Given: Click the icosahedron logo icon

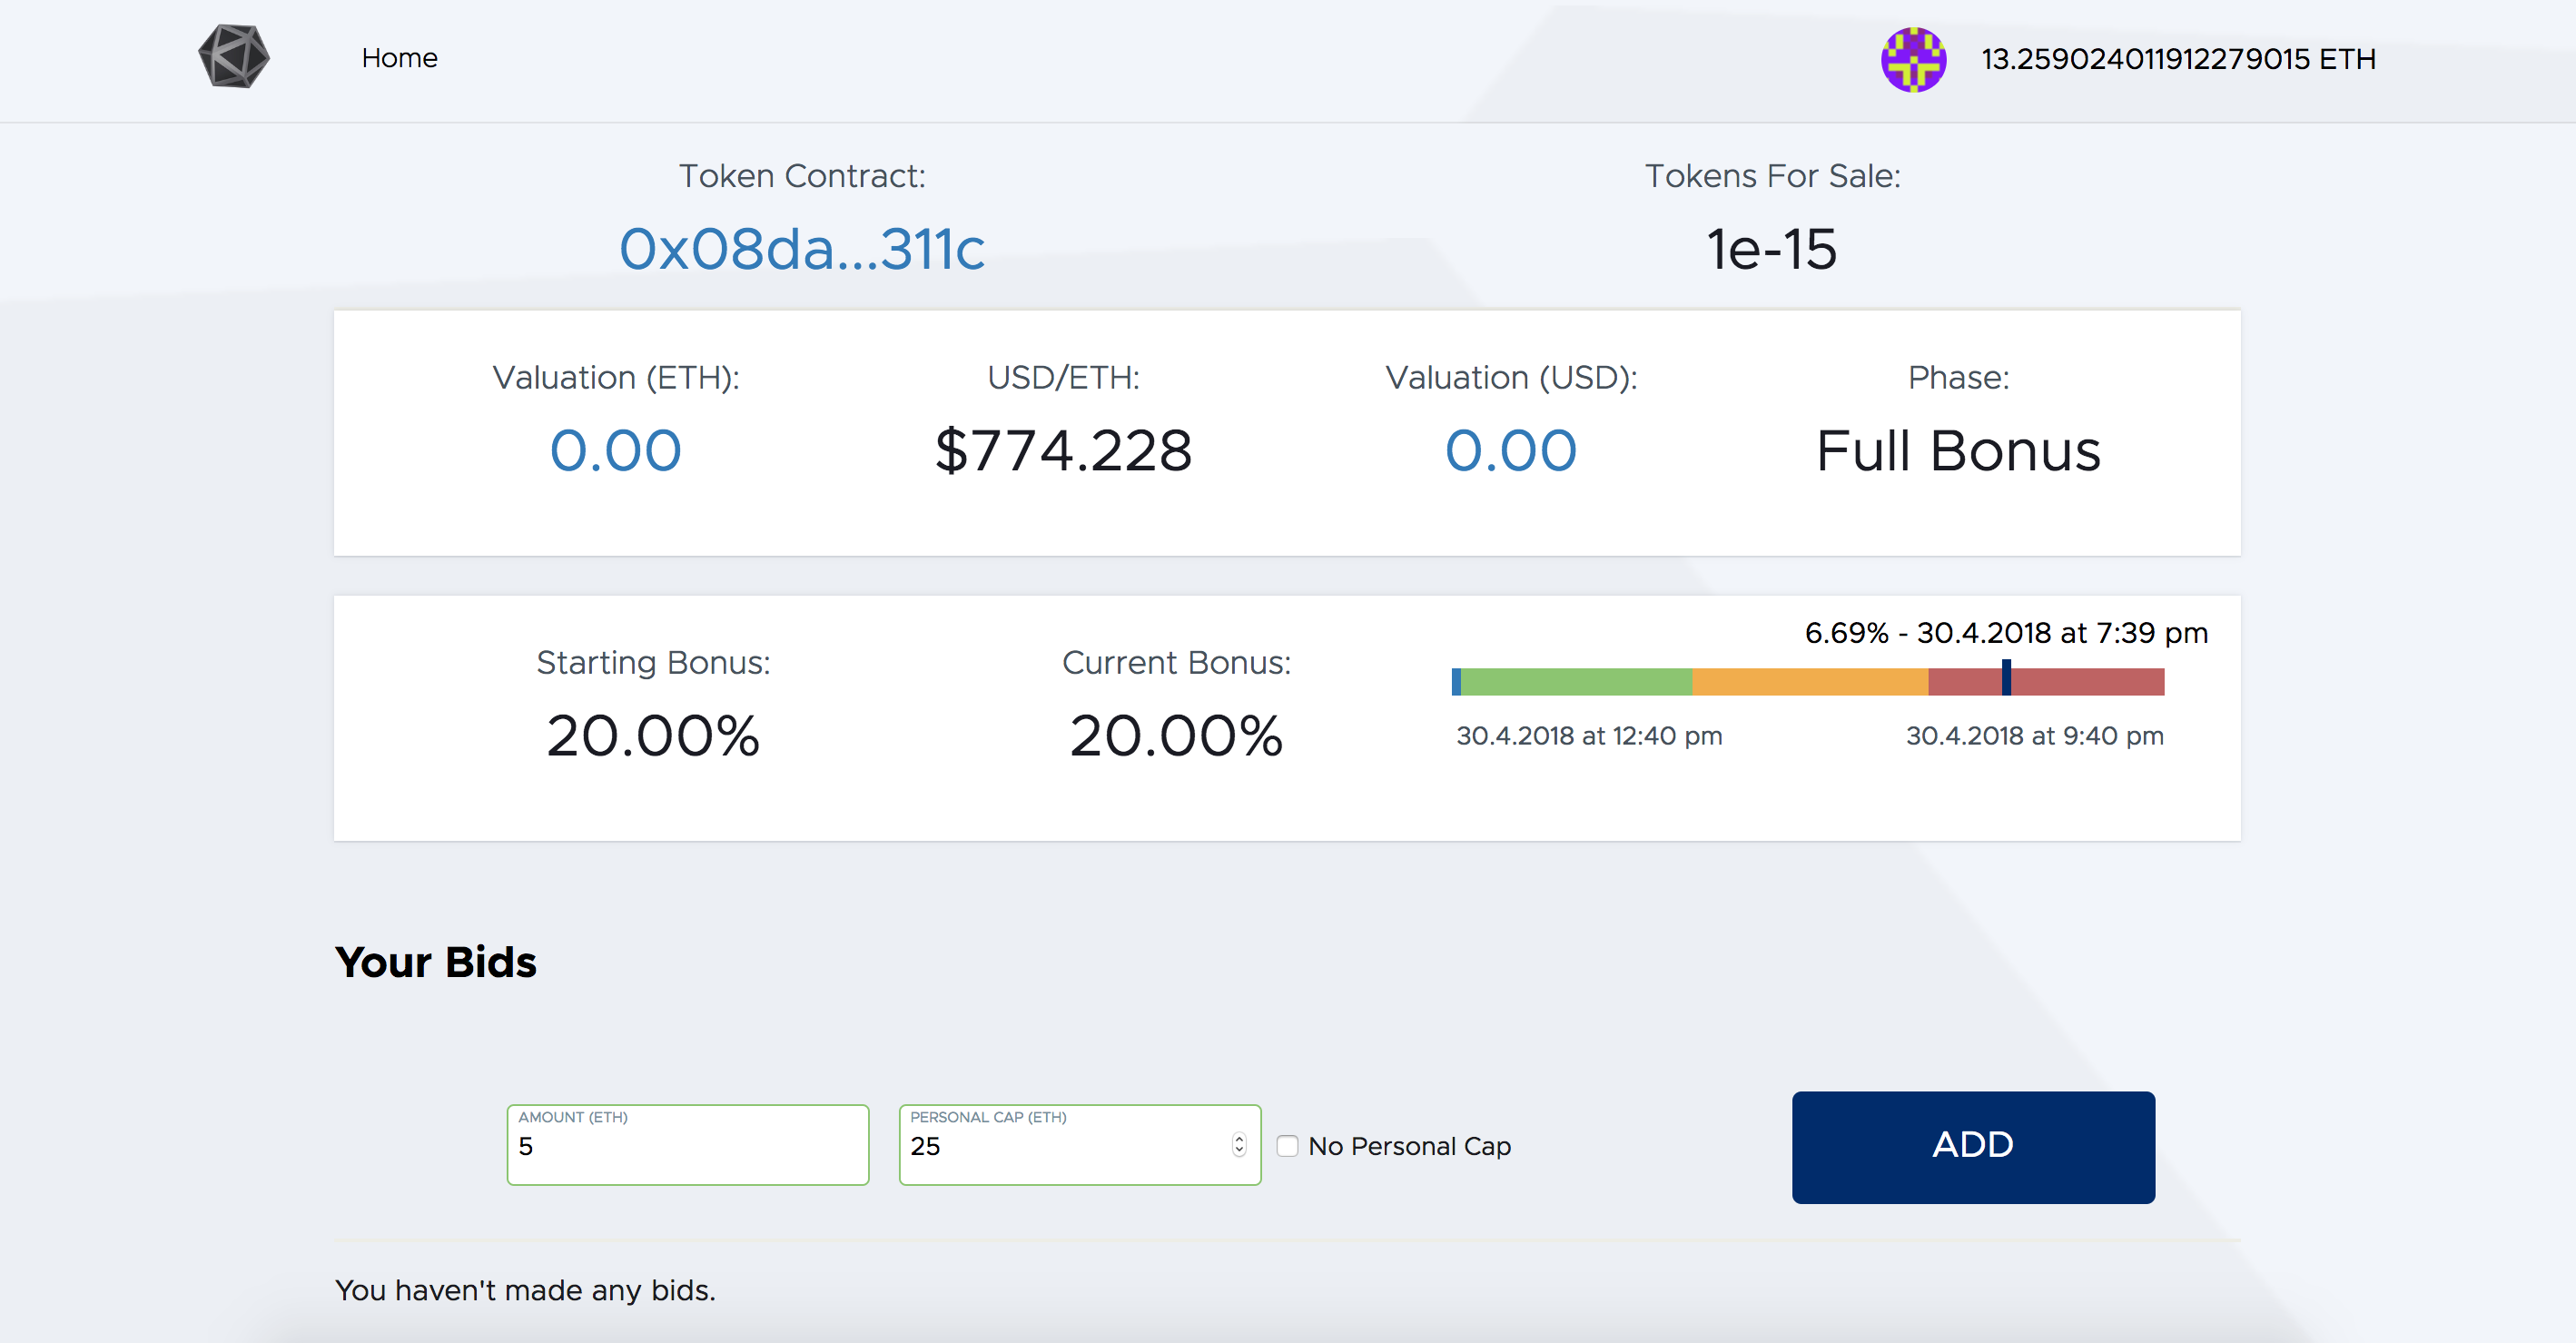Looking at the screenshot, I should (234, 57).
